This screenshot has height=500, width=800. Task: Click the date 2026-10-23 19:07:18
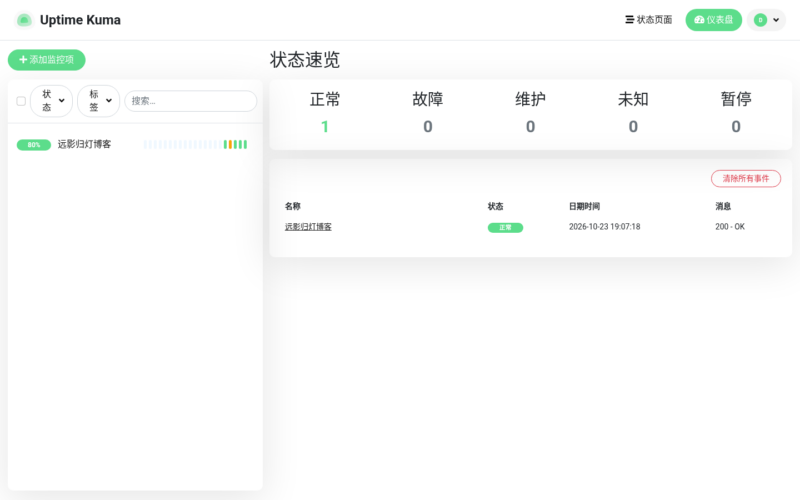coord(605,227)
